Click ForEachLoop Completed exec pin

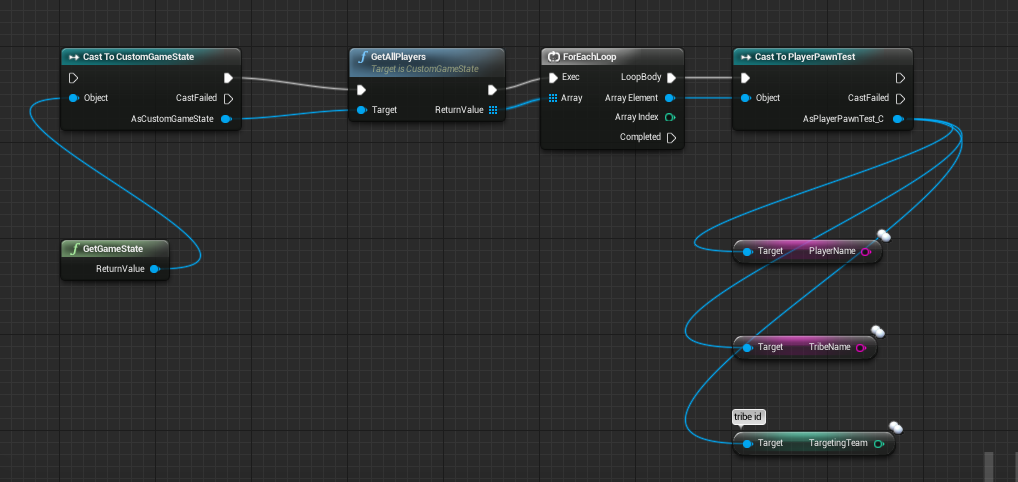click(x=671, y=138)
